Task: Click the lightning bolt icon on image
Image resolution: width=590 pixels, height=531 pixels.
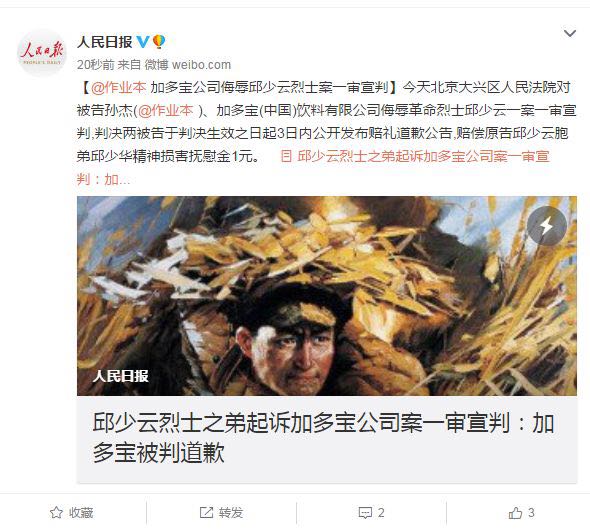Action: [x=547, y=226]
